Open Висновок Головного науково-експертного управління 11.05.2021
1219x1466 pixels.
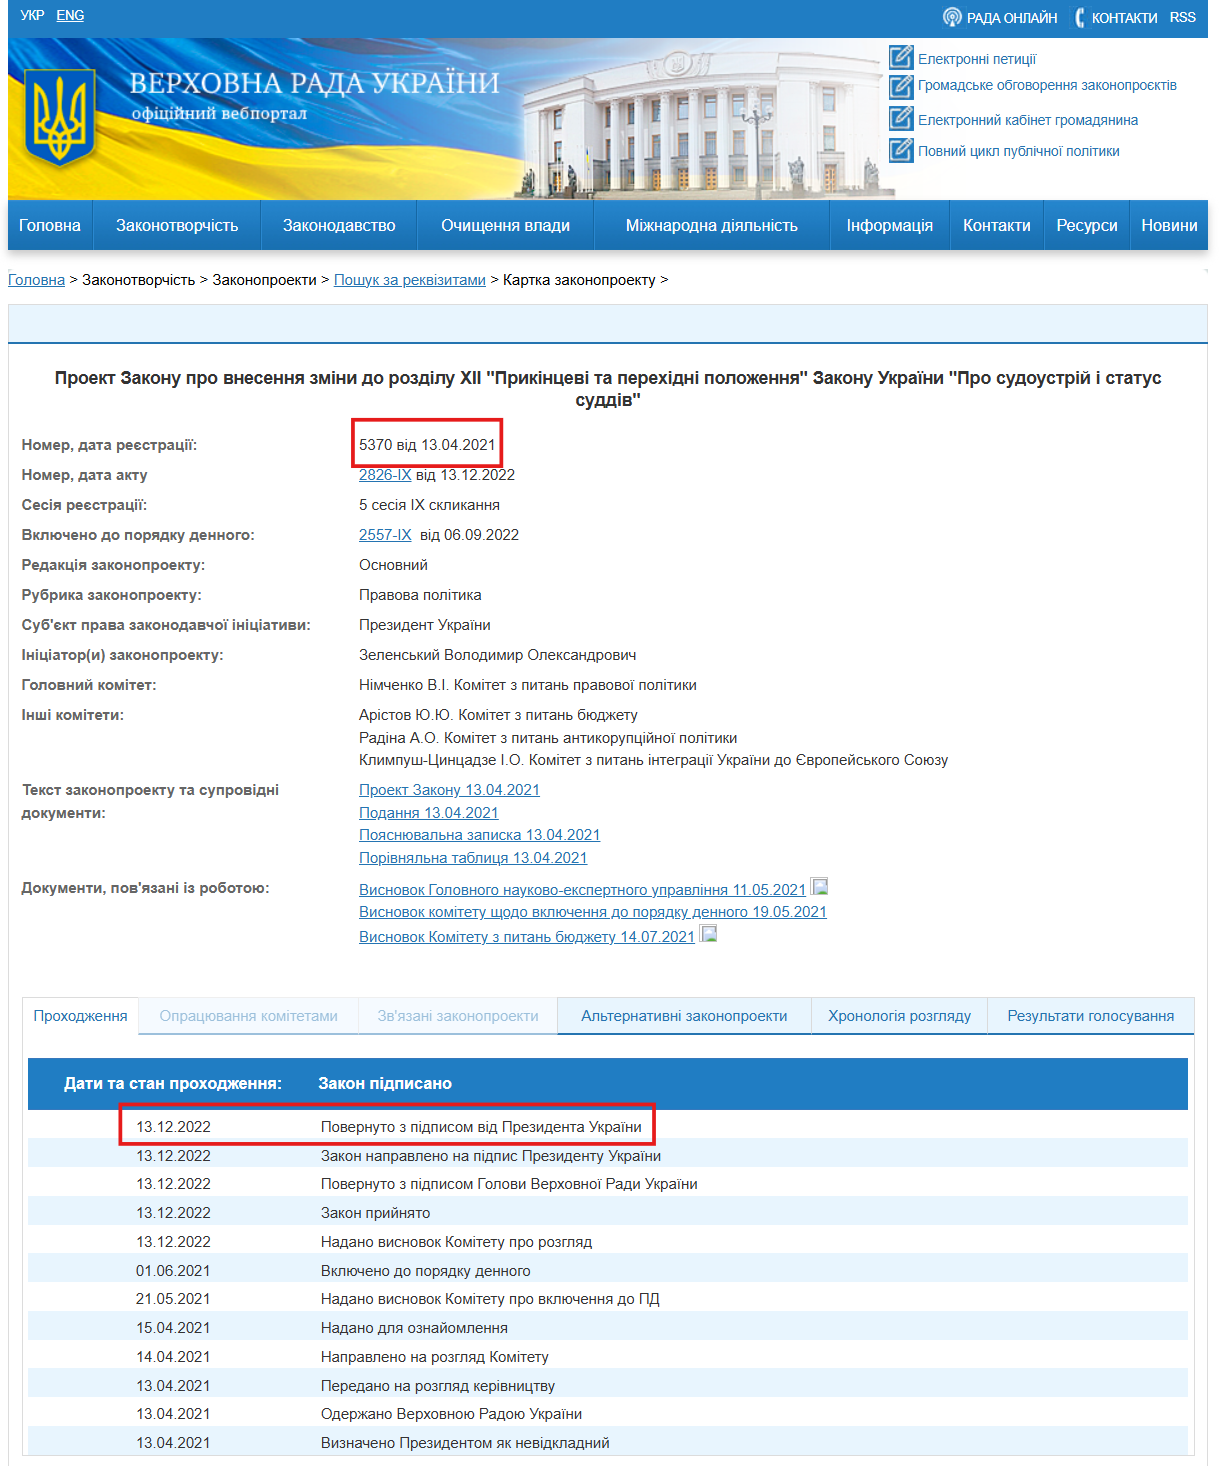(582, 890)
